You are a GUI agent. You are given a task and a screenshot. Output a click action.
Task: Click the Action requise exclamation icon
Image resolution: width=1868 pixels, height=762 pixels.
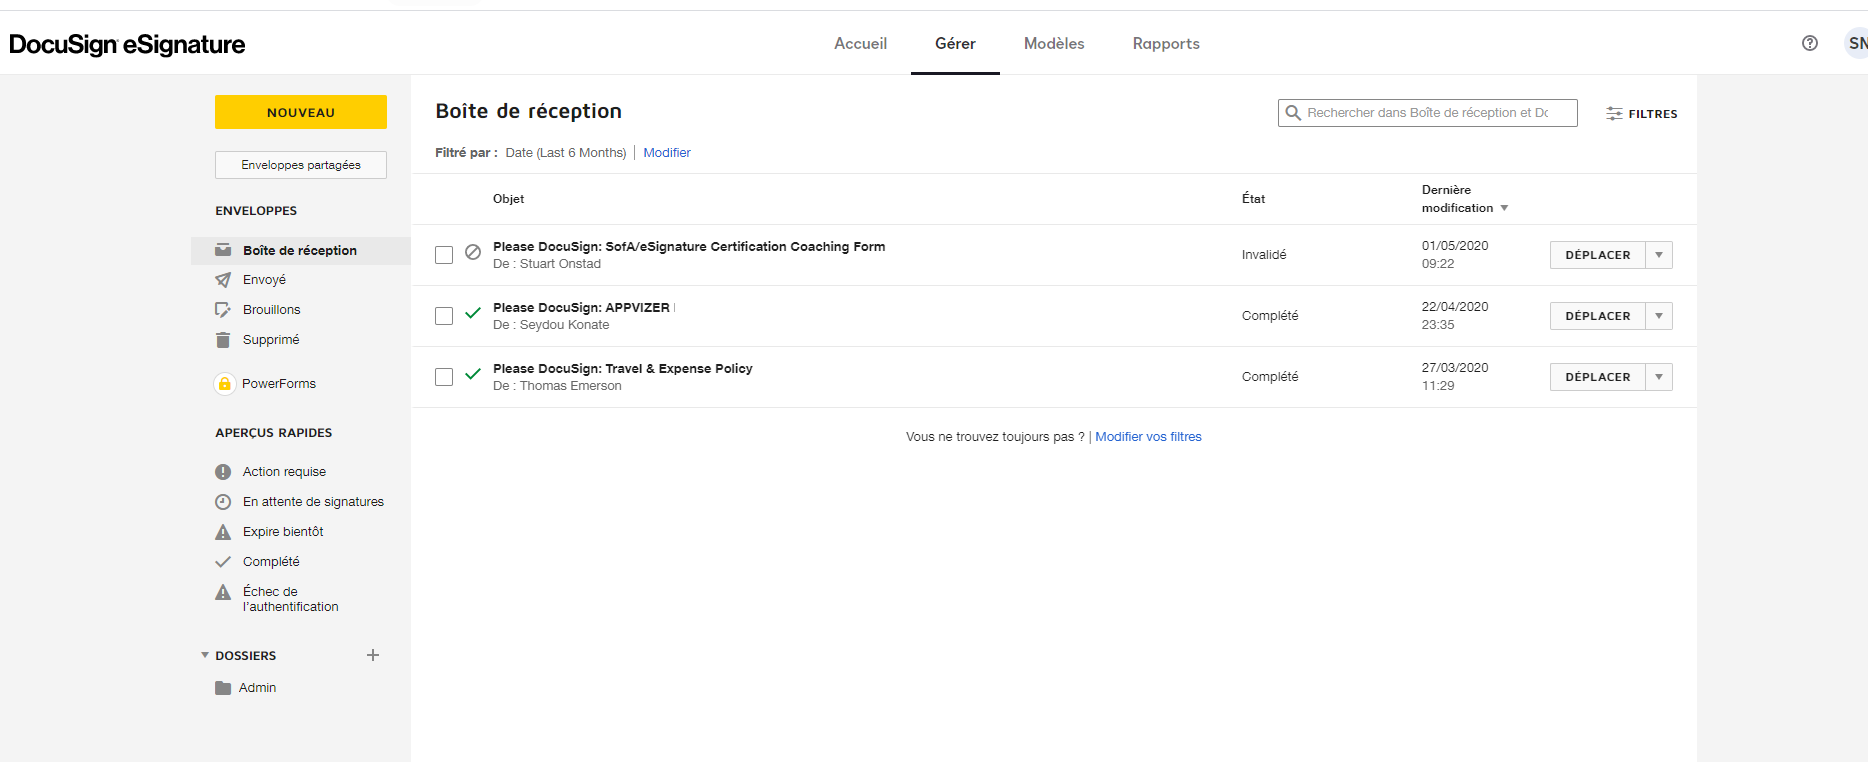tap(223, 472)
